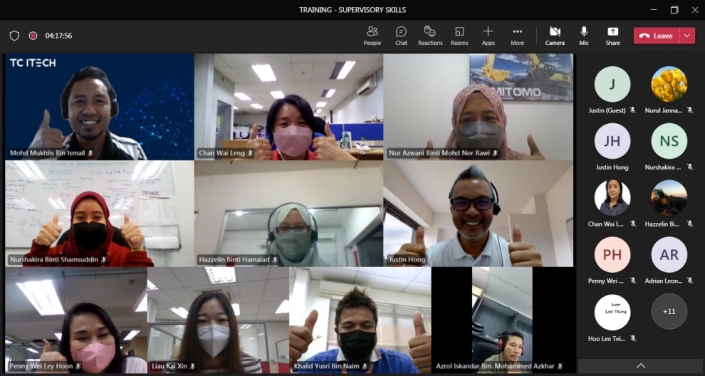Click the Share screen icon
This screenshot has width=705, height=376.
613,36
